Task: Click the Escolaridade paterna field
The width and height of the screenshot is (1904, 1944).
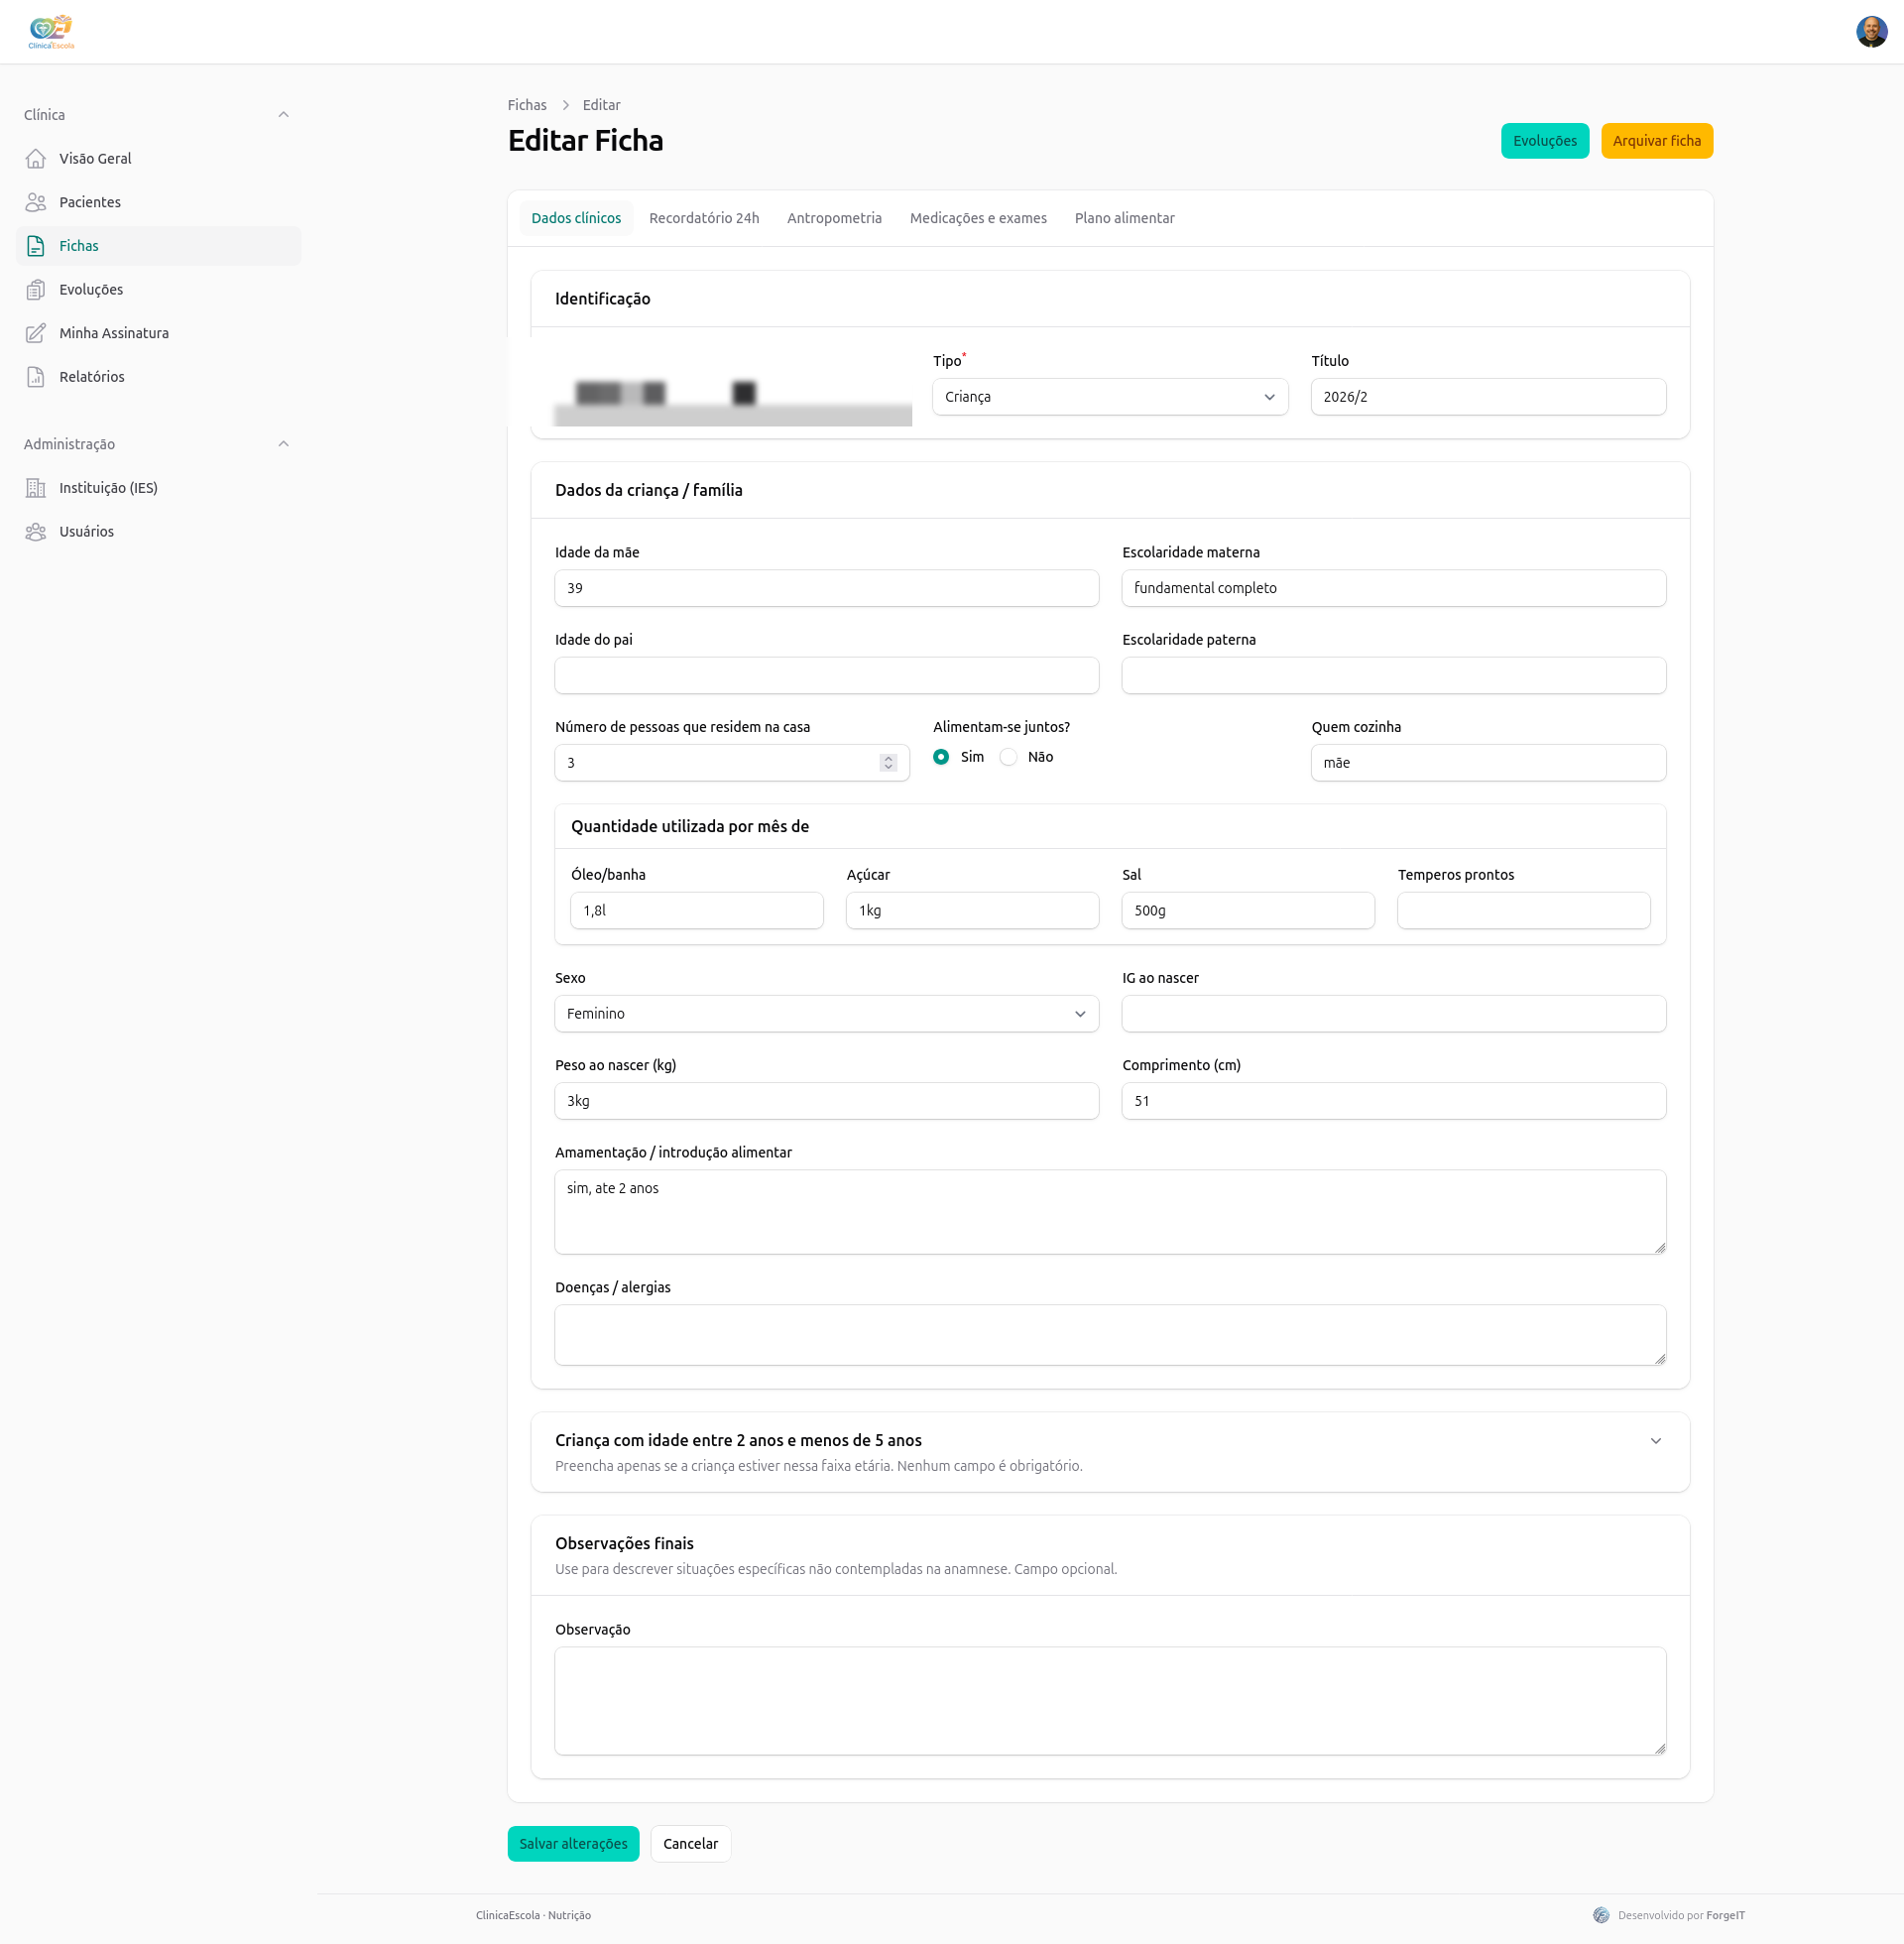Action: tap(1393, 675)
